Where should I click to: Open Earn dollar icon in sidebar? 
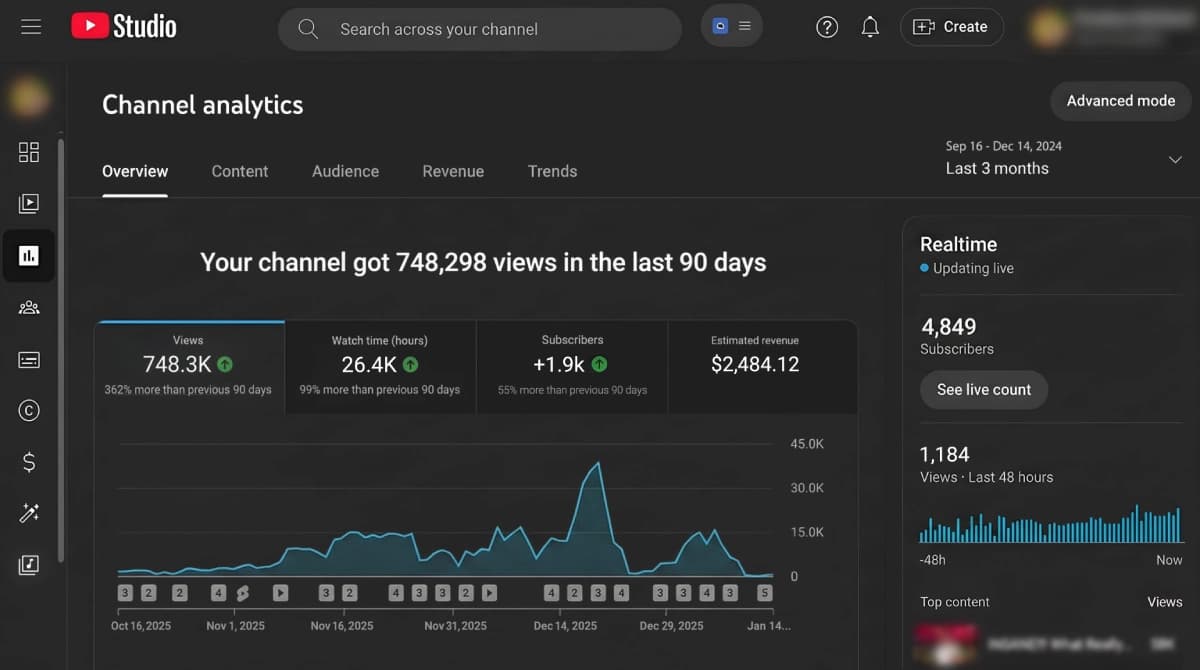(29, 462)
